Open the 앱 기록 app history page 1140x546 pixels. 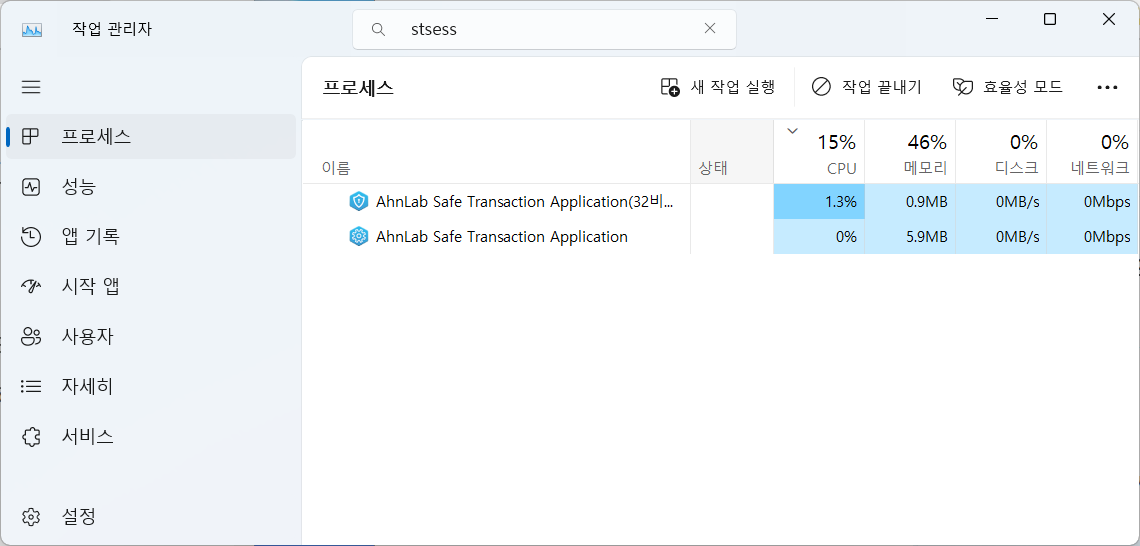(151, 236)
